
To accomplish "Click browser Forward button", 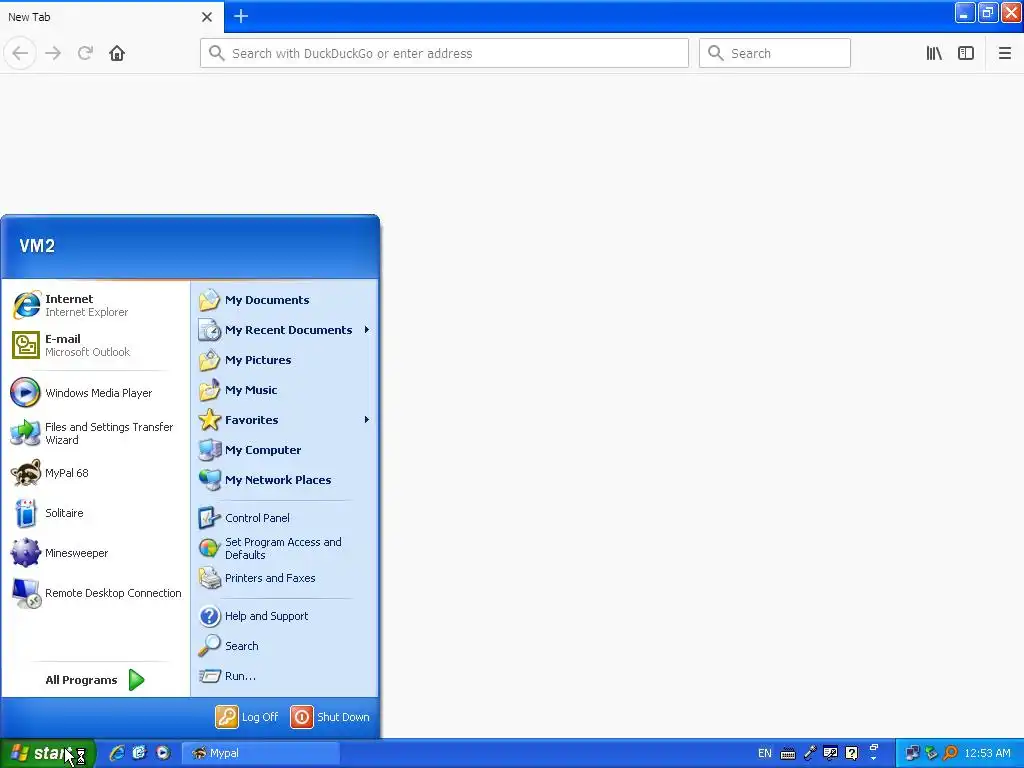I will [53, 53].
